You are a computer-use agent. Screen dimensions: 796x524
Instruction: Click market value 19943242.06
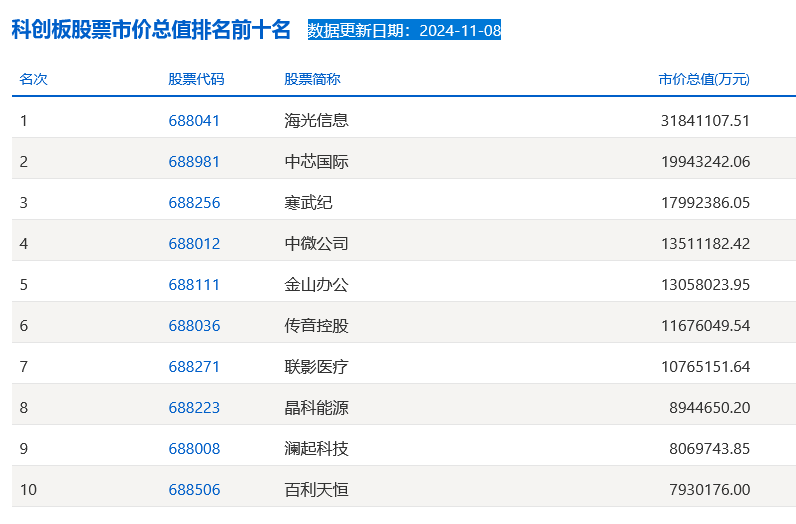[705, 162]
